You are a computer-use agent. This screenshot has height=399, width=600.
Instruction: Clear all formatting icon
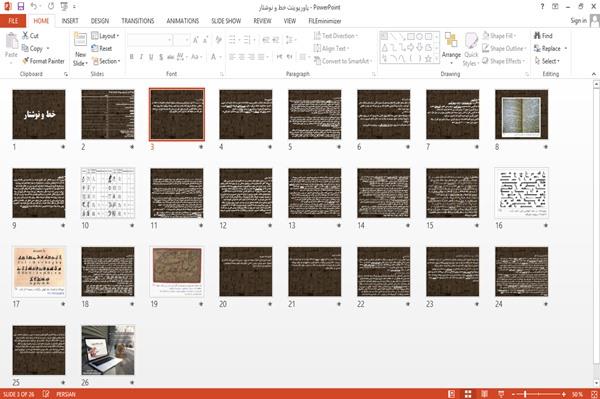[218, 40]
